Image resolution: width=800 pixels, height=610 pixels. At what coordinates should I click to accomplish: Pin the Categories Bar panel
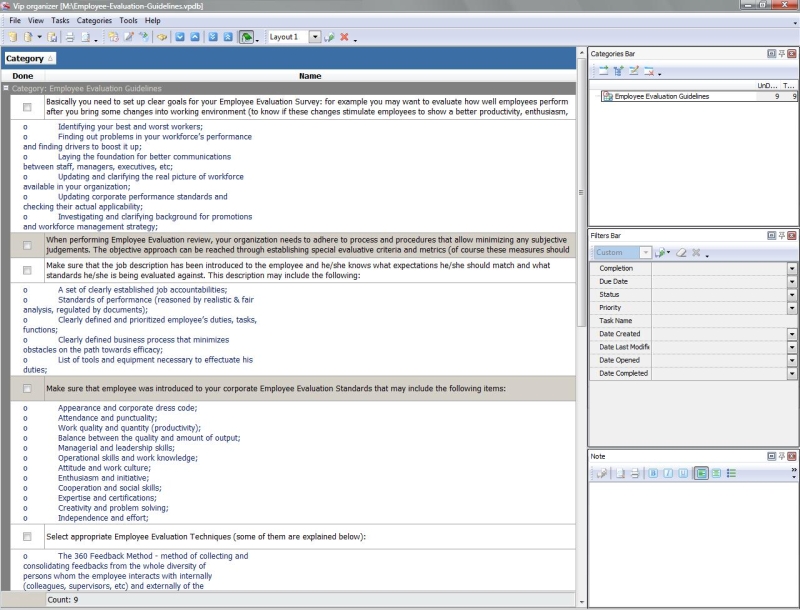781,53
